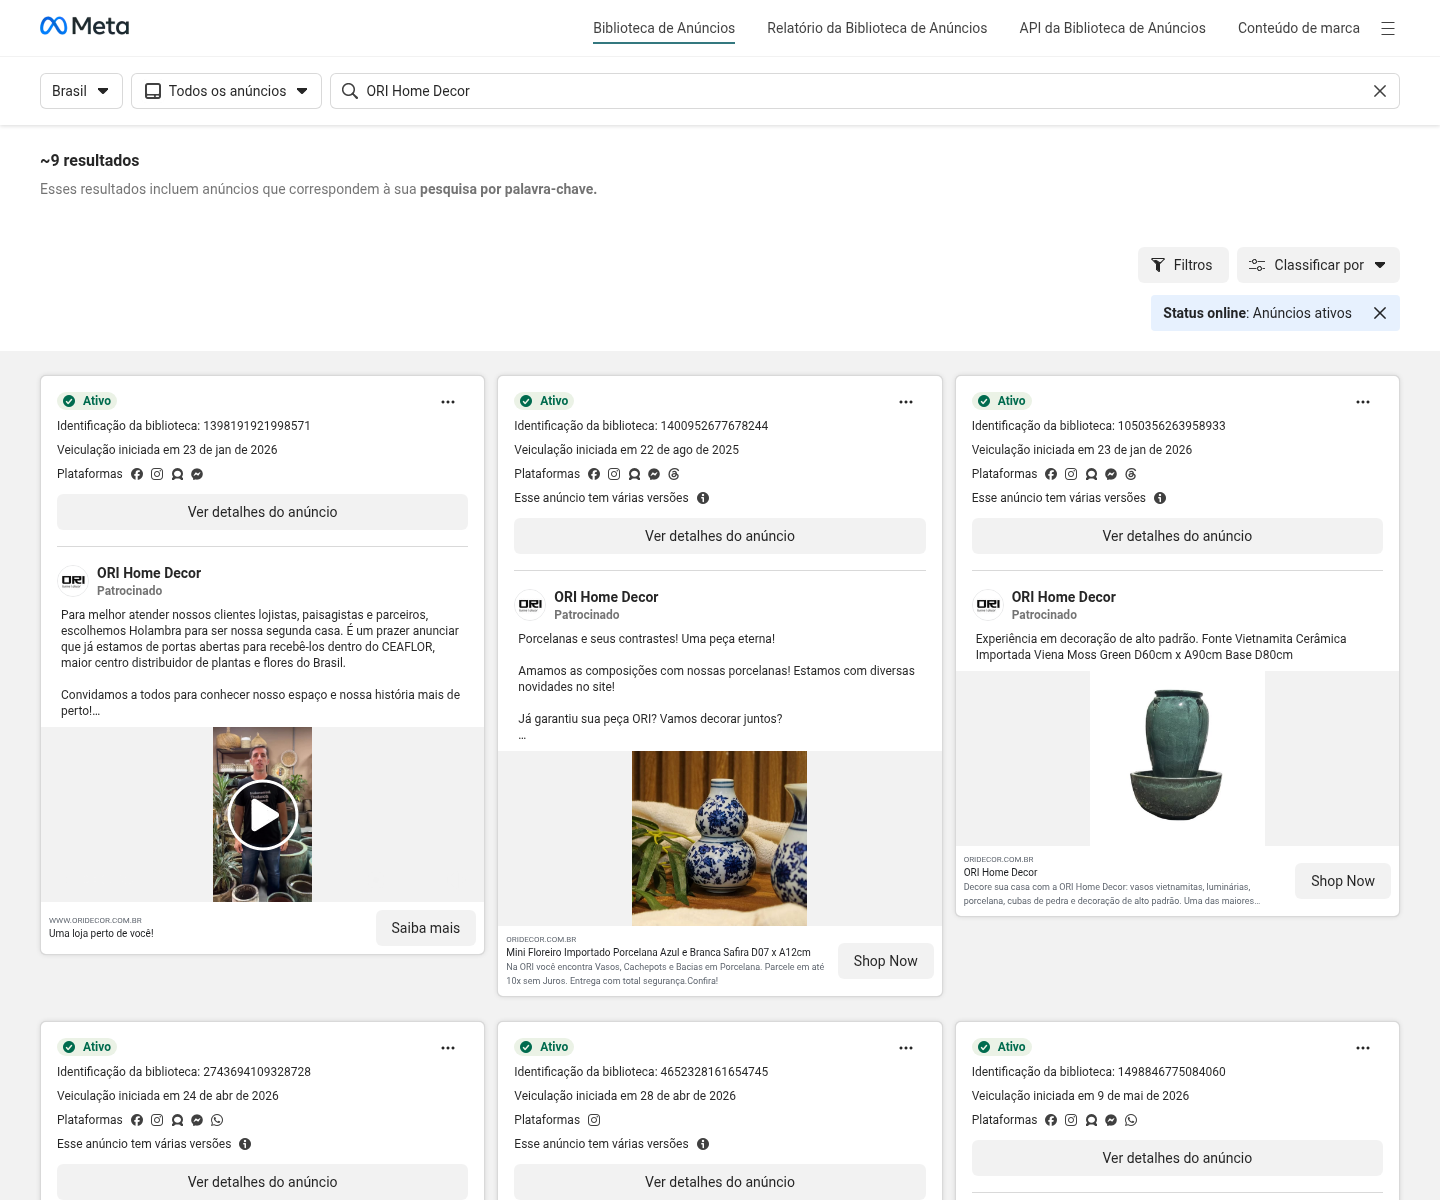
Task: Focus the ad library search field
Action: point(864,91)
